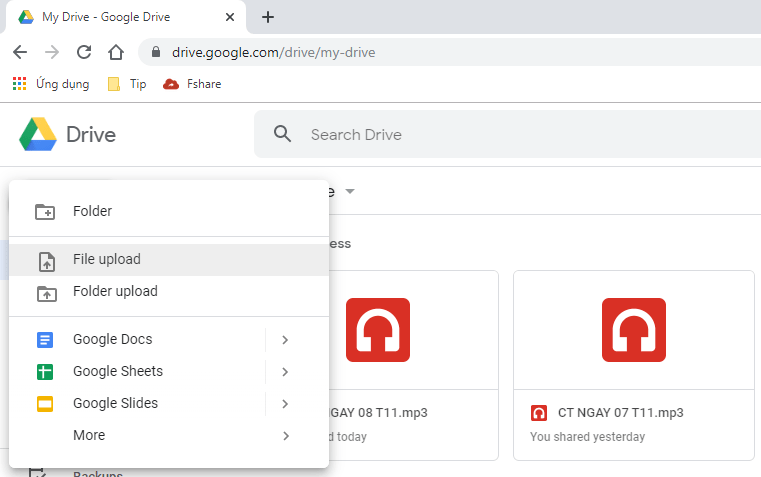761x477 pixels.
Task: Open the NGAY 08 T11.mp3 thumbnail
Action: click(x=378, y=330)
